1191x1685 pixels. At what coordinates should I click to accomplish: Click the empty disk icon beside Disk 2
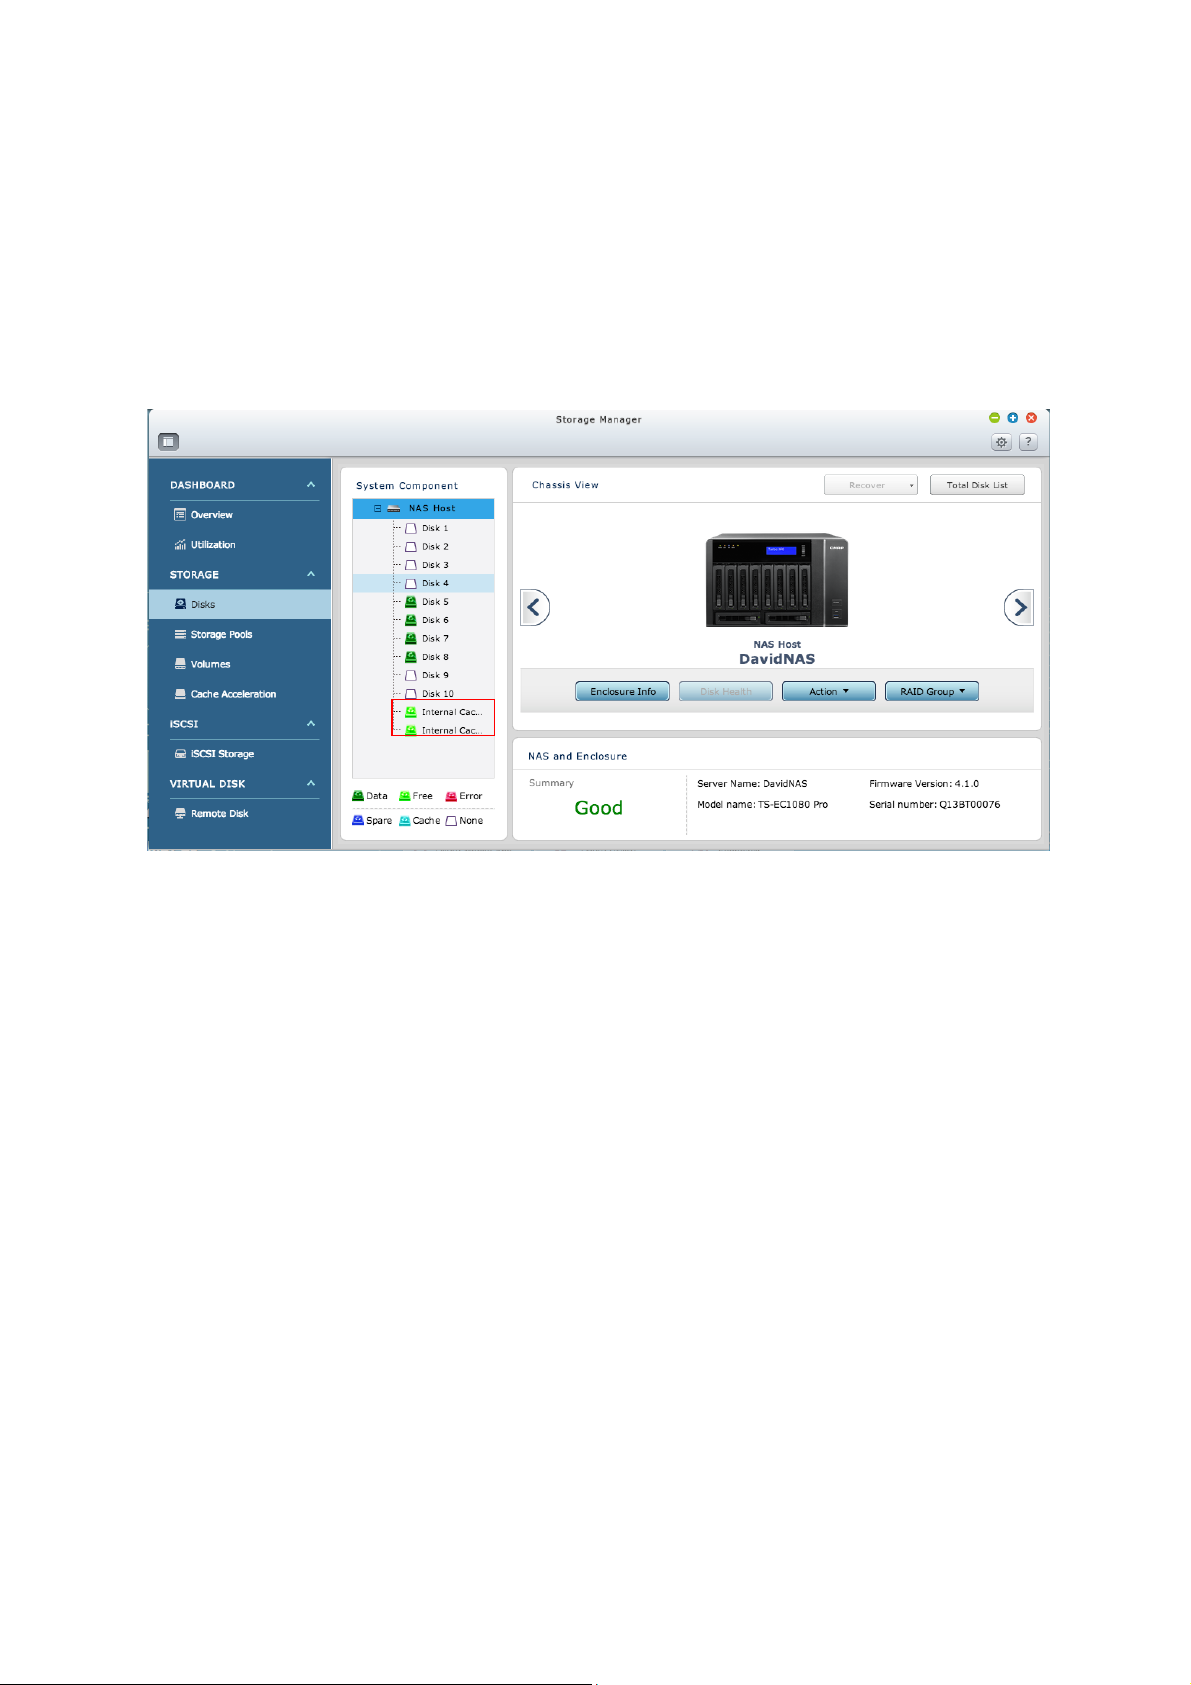click(x=411, y=547)
